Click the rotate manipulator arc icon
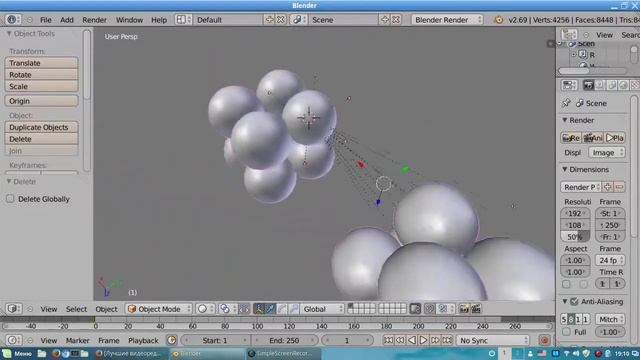The image size is (640, 360). coord(282,309)
